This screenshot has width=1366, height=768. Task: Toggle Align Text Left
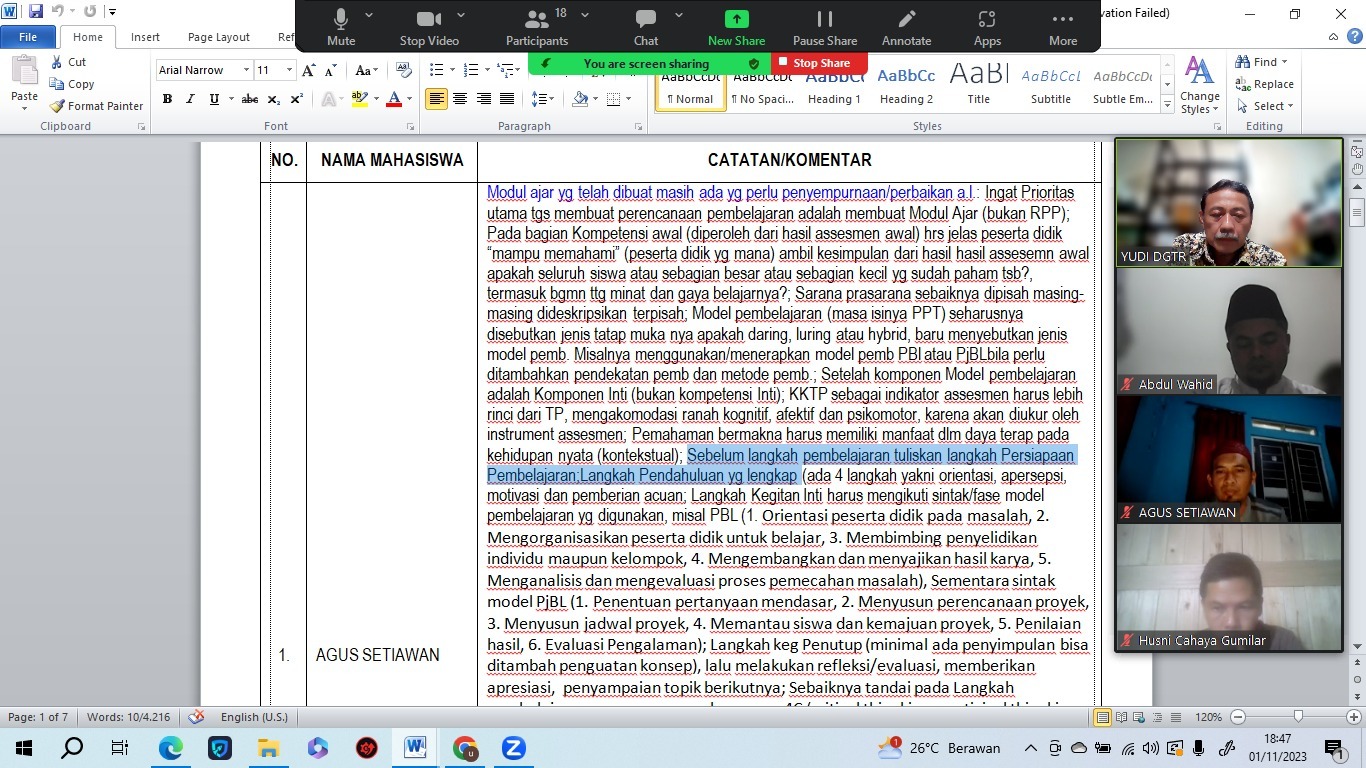coord(436,99)
